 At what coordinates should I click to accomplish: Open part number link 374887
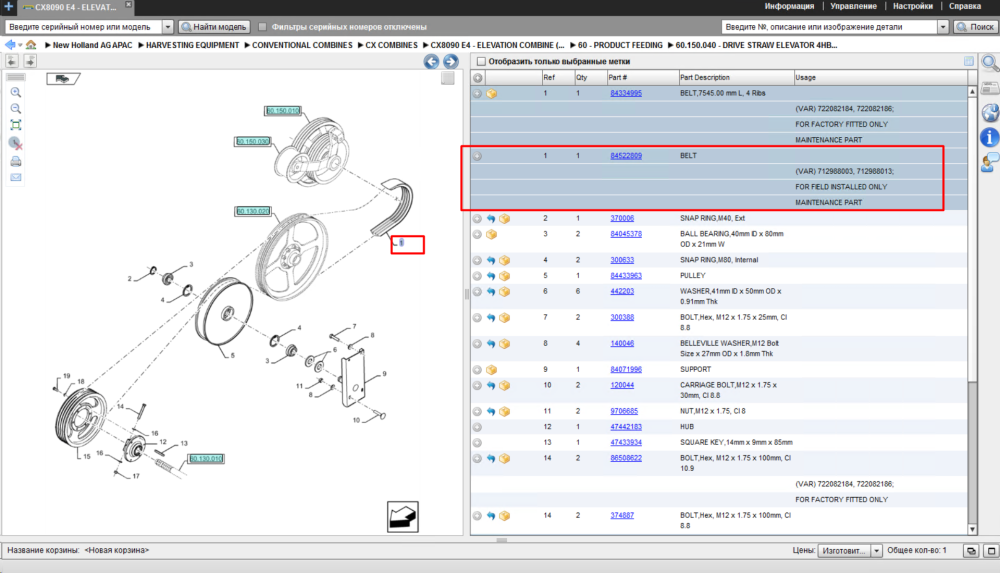coord(622,516)
